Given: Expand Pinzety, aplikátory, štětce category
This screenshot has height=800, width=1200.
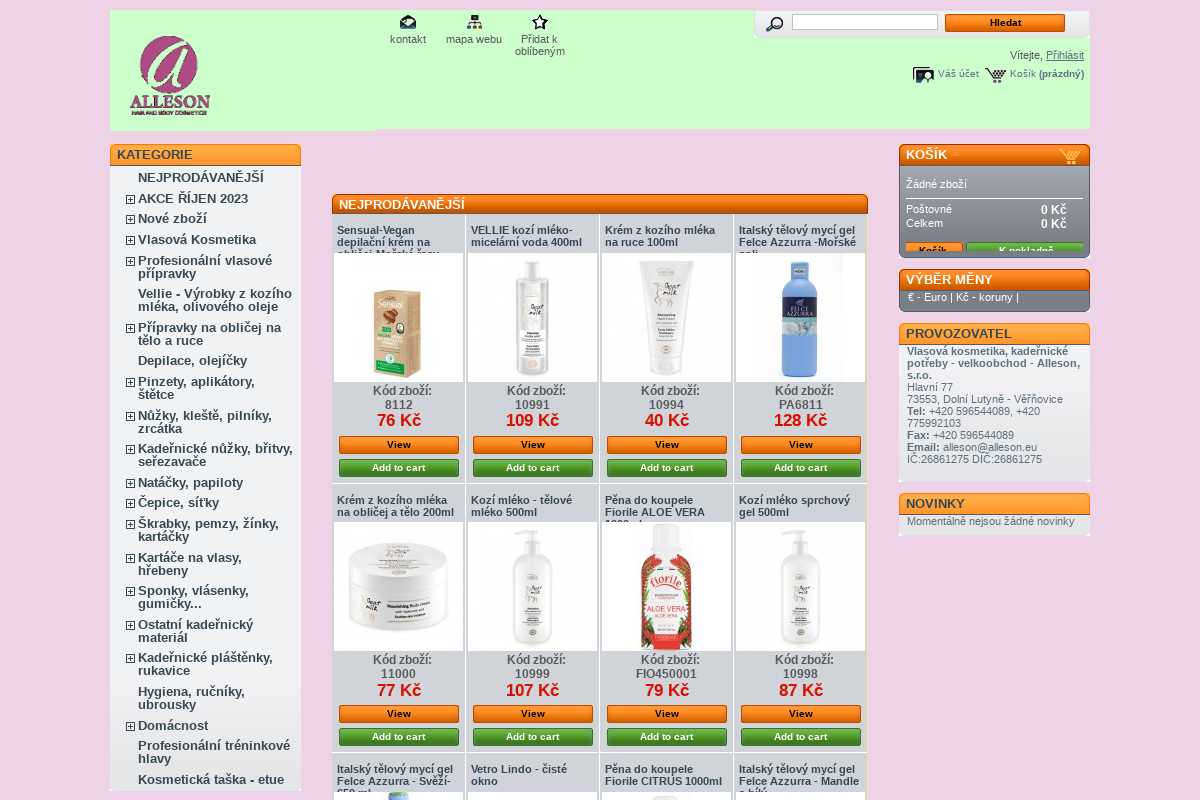Looking at the screenshot, I should click(130, 382).
